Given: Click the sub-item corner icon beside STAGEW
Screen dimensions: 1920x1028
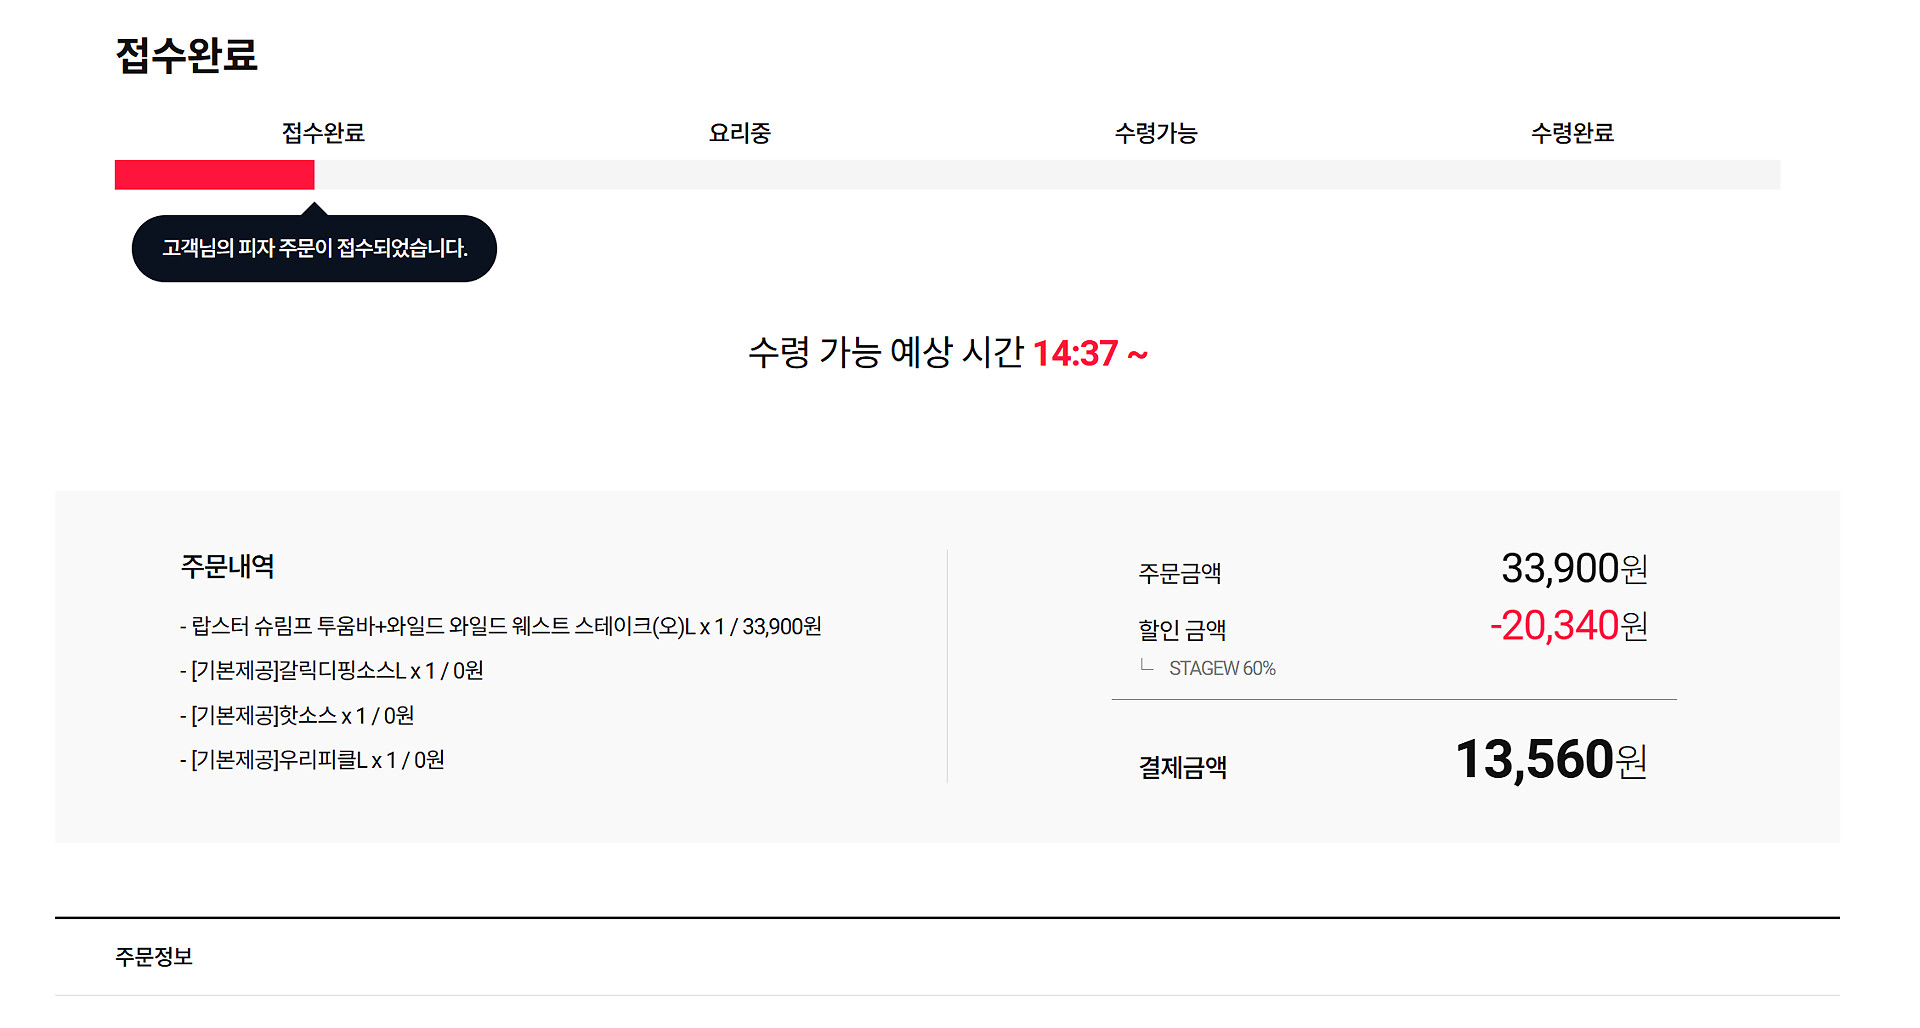Looking at the screenshot, I should (x=1147, y=665).
